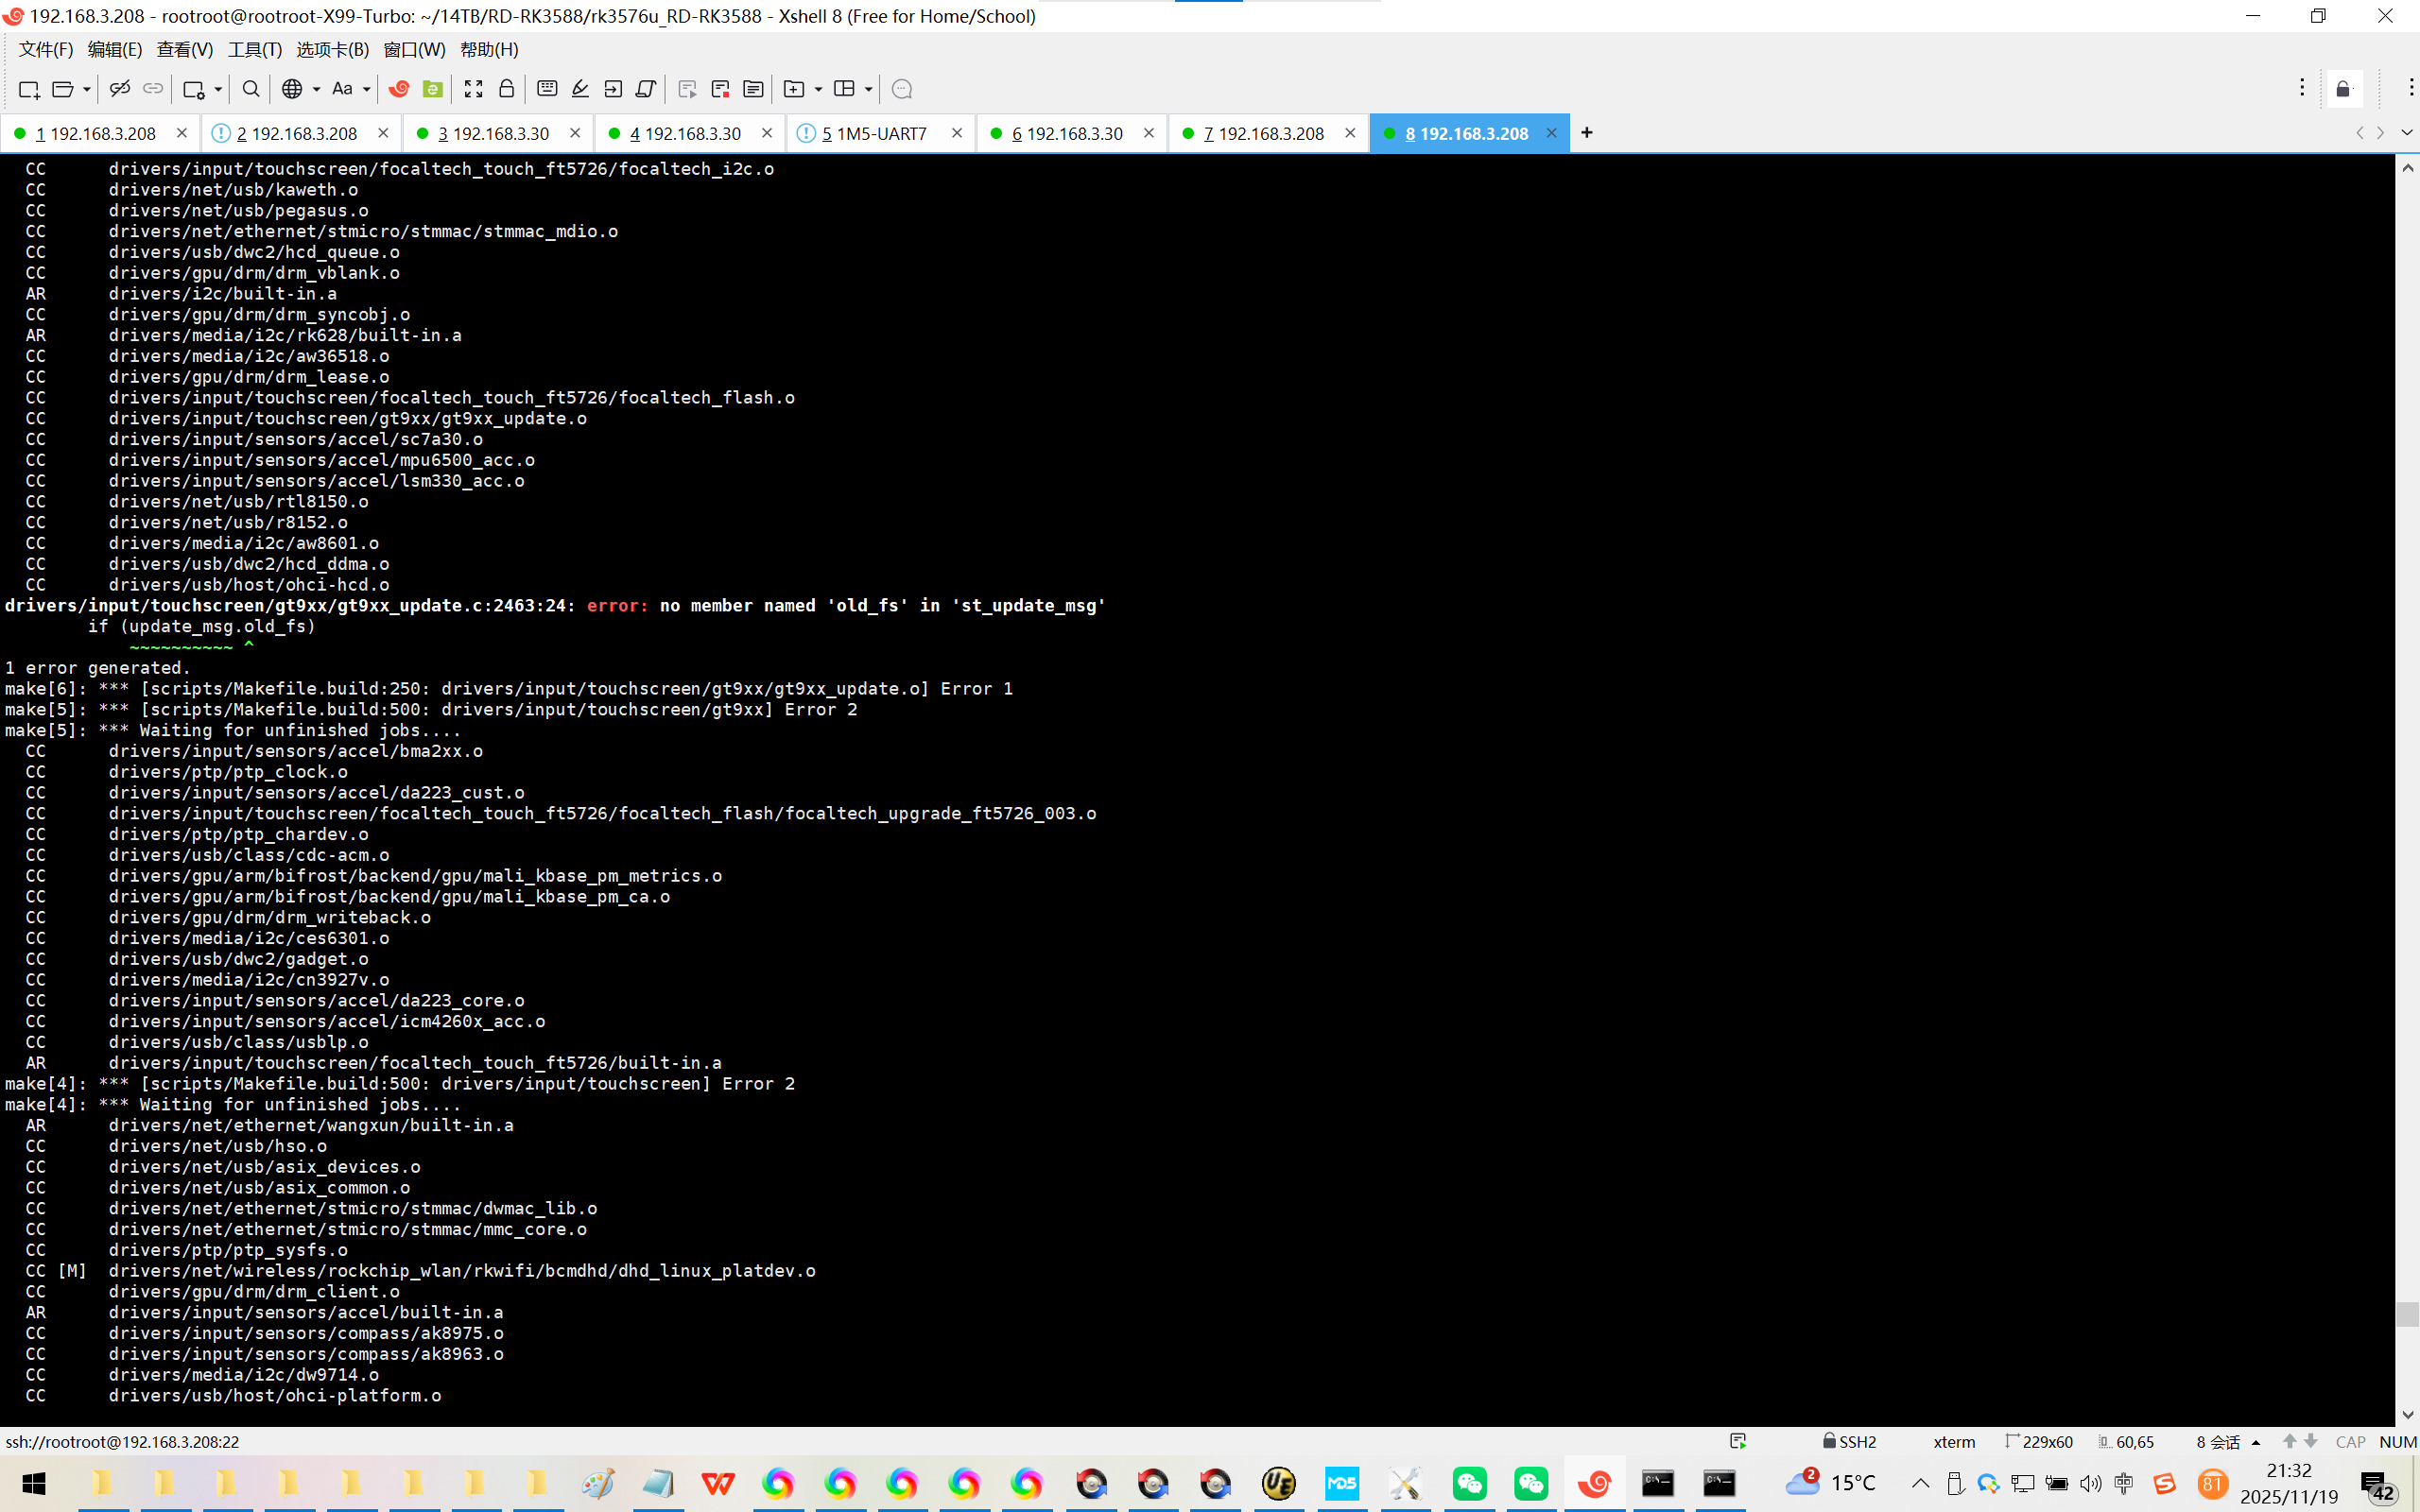2420x1512 pixels.
Task: Open the on-screen keyboard mapping icon
Action: coord(547,89)
